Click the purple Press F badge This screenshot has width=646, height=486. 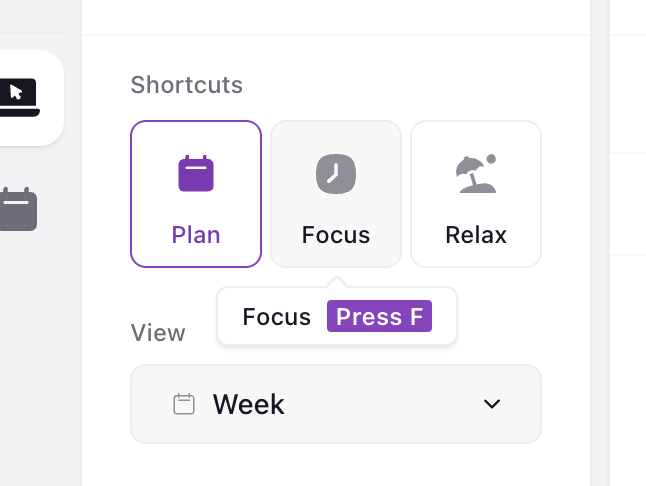click(x=379, y=316)
